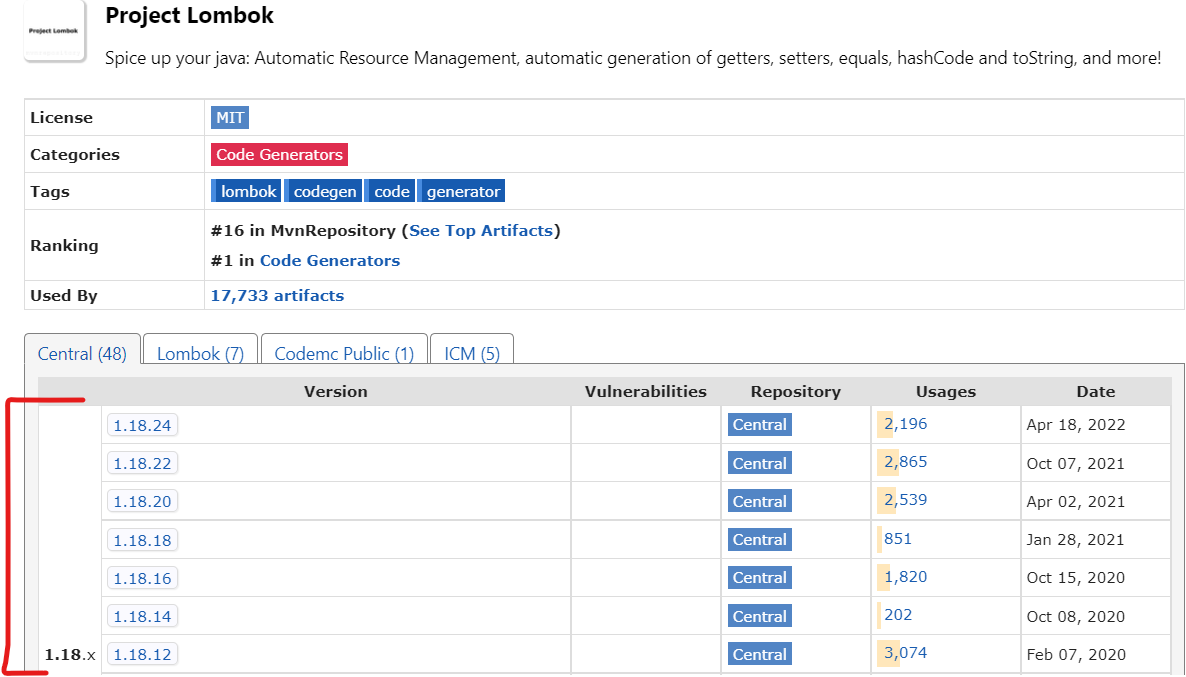Click the Project Lombok page title
Image resolution: width=1186 pixels, height=677 pixels.
[189, 15]
